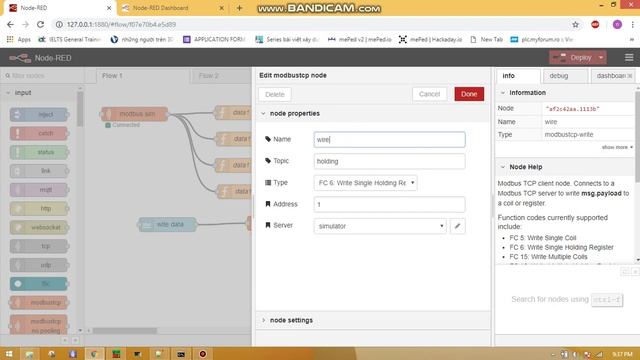This screenshot has width=640, height=360.
Task: Open the Windows Start menu
Action: (x=9, y=354)
